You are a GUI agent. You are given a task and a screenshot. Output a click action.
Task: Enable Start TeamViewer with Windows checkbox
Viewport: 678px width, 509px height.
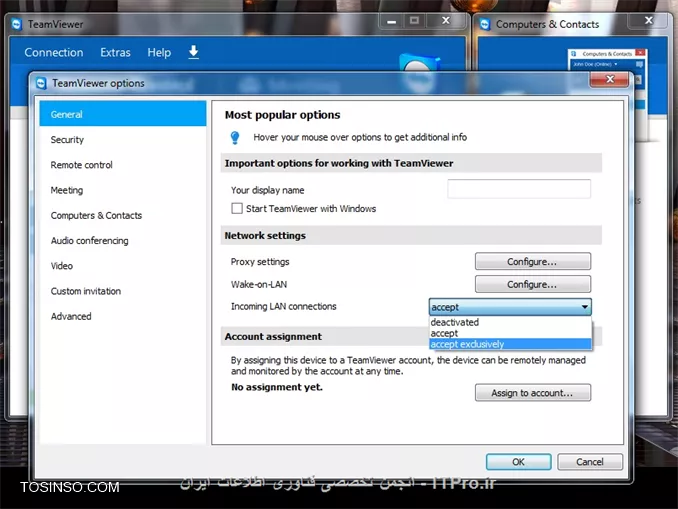click(x=237, y=208)
